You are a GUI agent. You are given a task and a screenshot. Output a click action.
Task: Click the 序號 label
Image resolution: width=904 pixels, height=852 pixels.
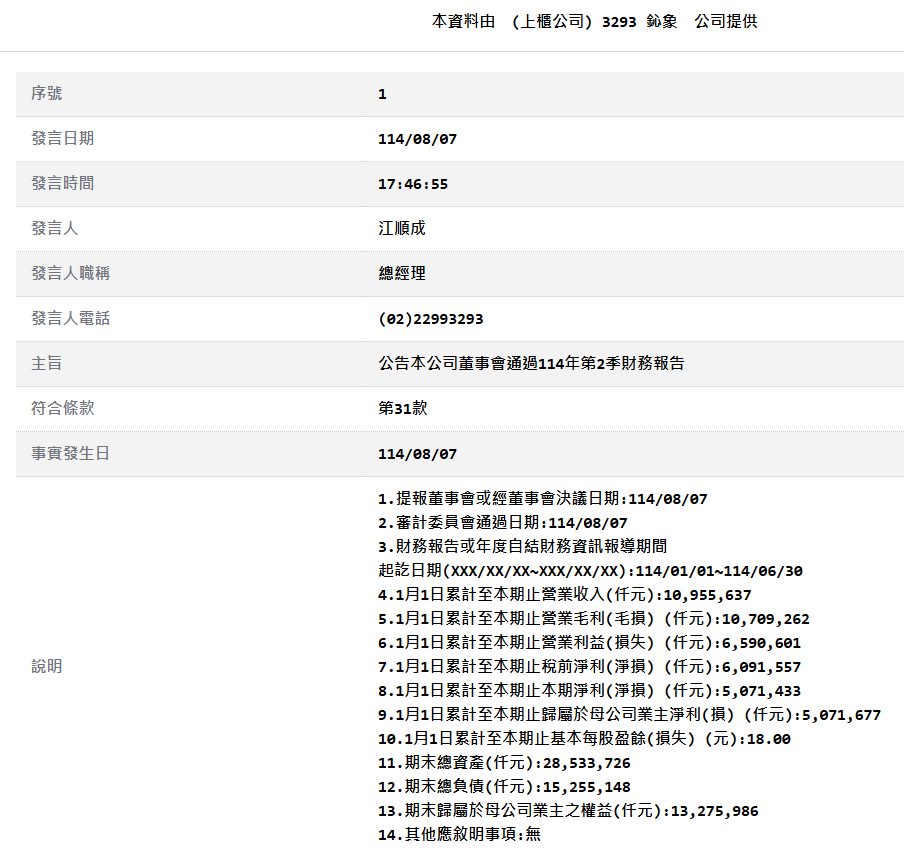47,93
